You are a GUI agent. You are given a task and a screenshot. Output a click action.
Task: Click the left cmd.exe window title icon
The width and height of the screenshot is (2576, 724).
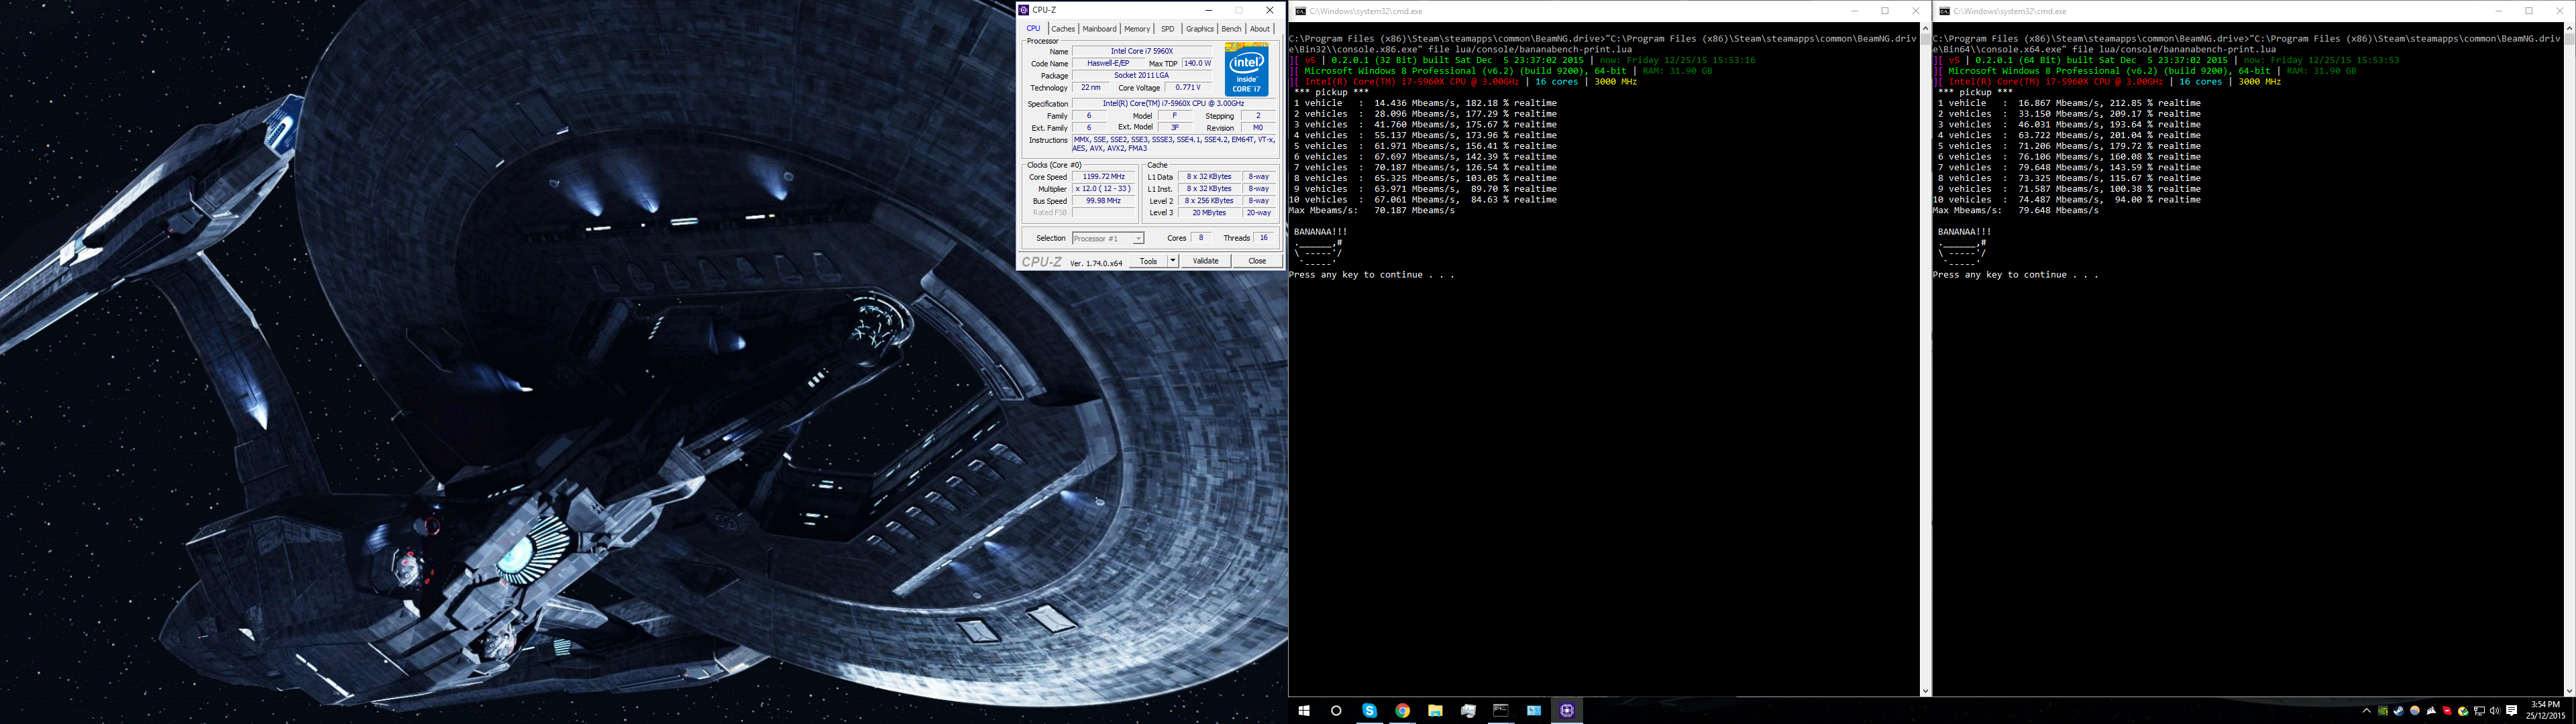(x=1300, y=11)
